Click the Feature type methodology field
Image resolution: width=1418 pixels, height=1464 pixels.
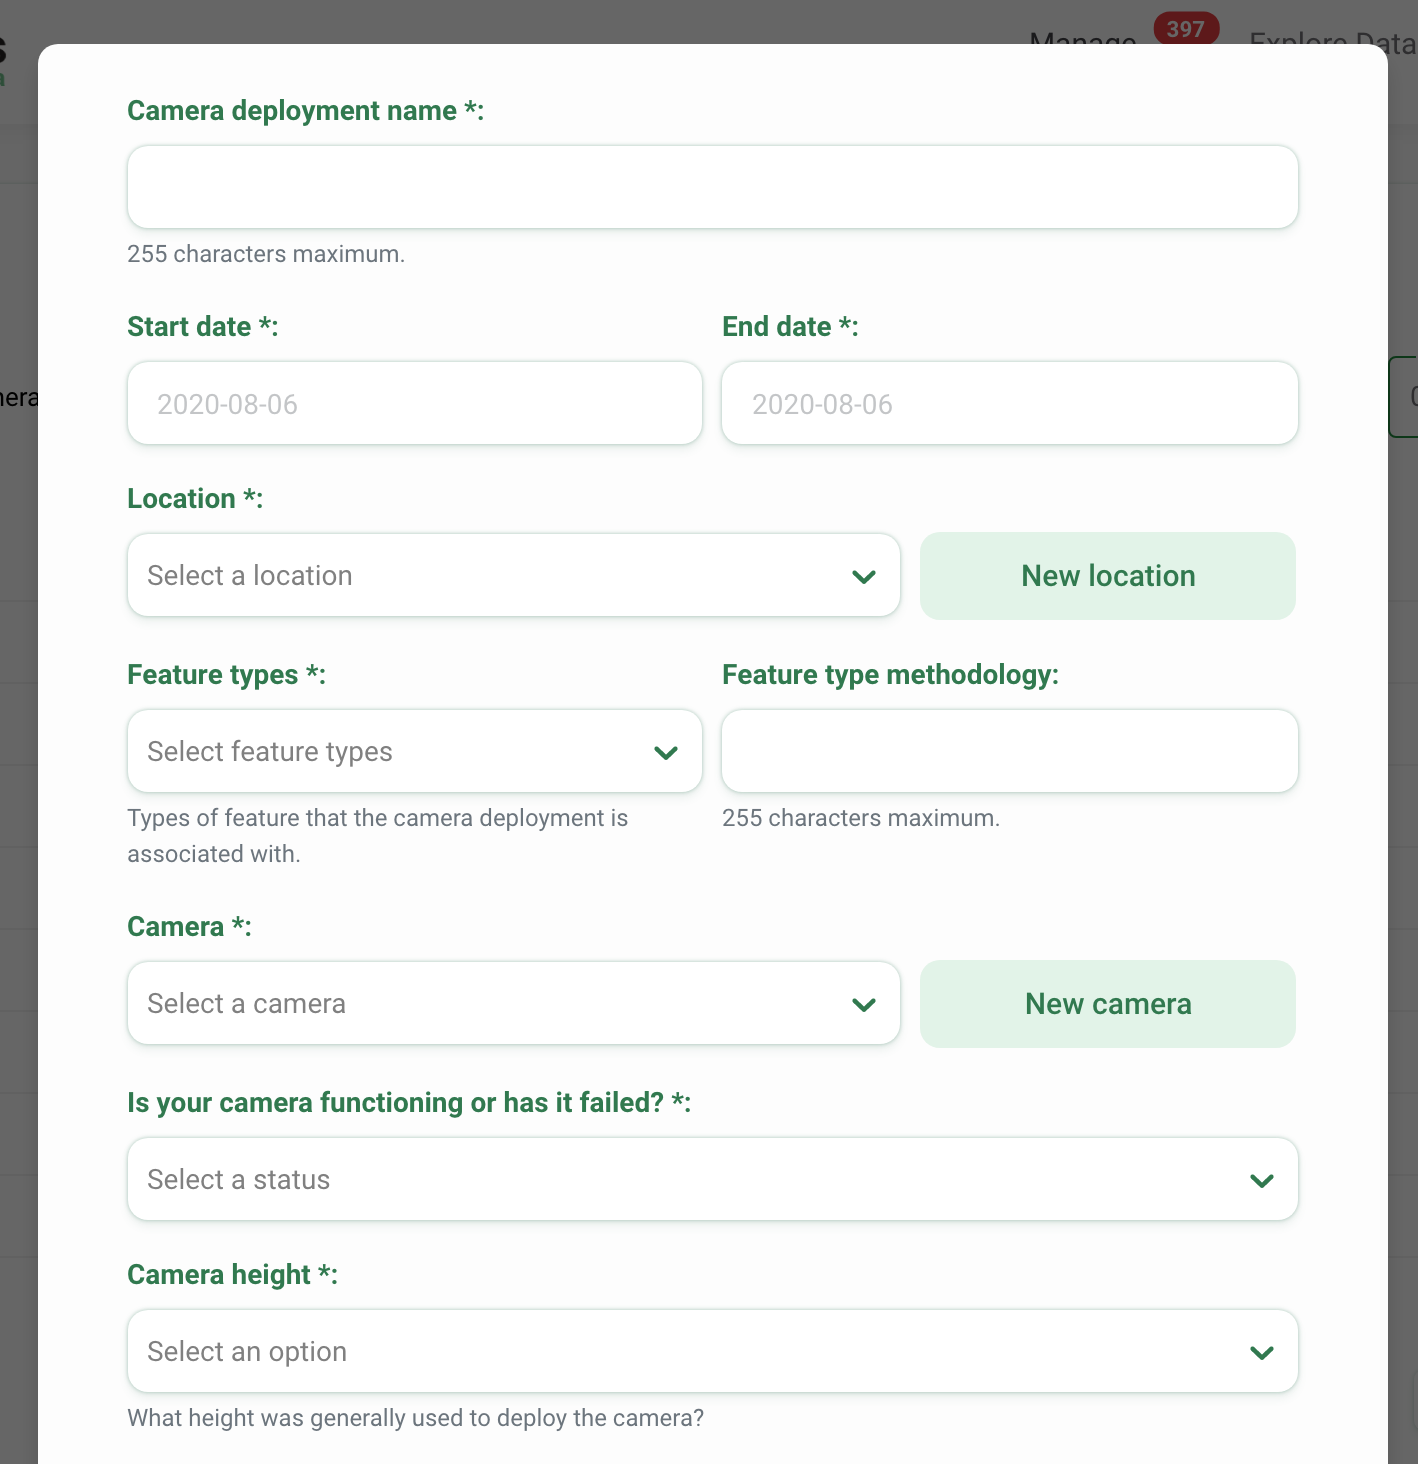[x=1010, y=751]
